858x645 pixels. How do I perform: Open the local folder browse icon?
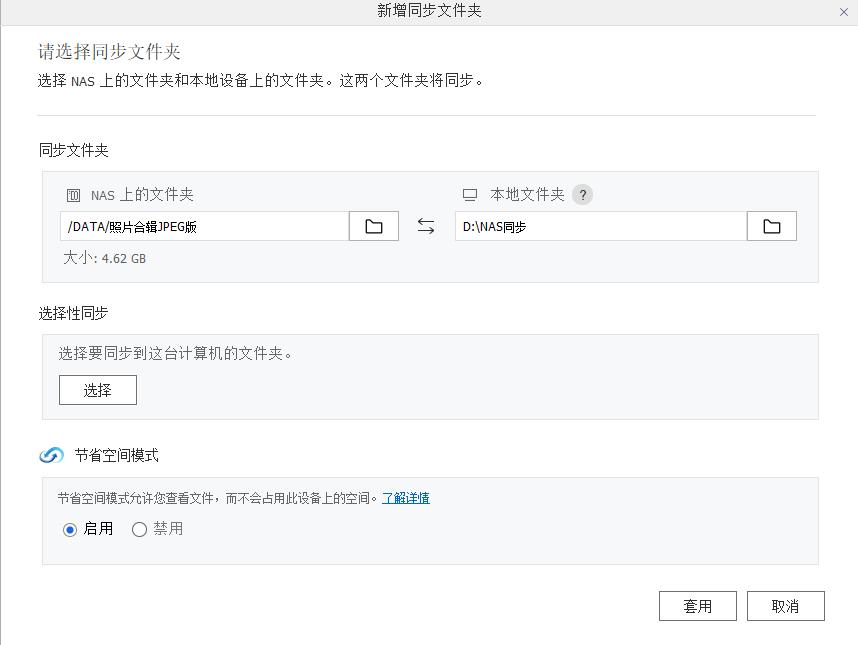tap(771, 226)
